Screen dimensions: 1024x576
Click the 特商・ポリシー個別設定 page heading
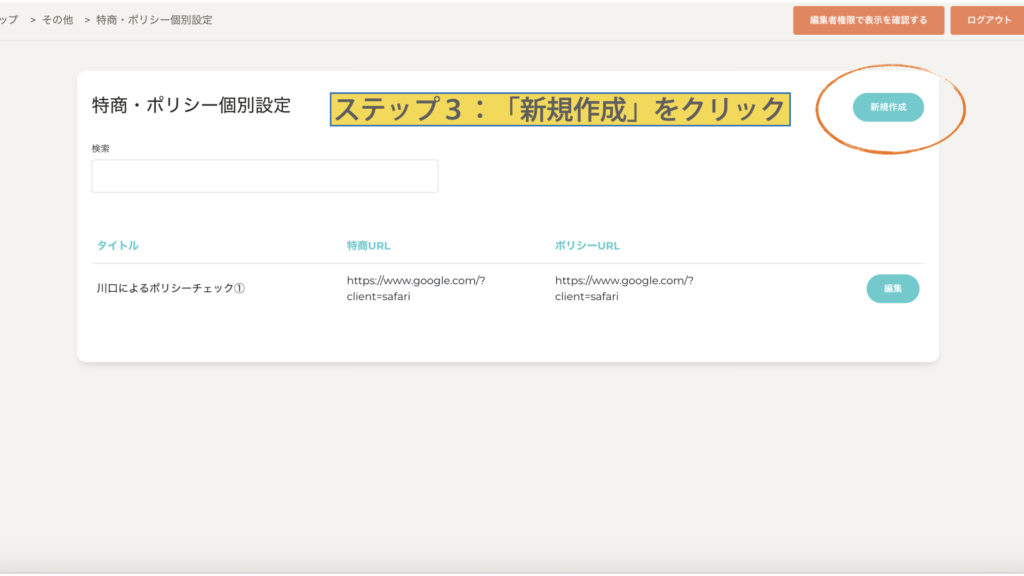191,106
